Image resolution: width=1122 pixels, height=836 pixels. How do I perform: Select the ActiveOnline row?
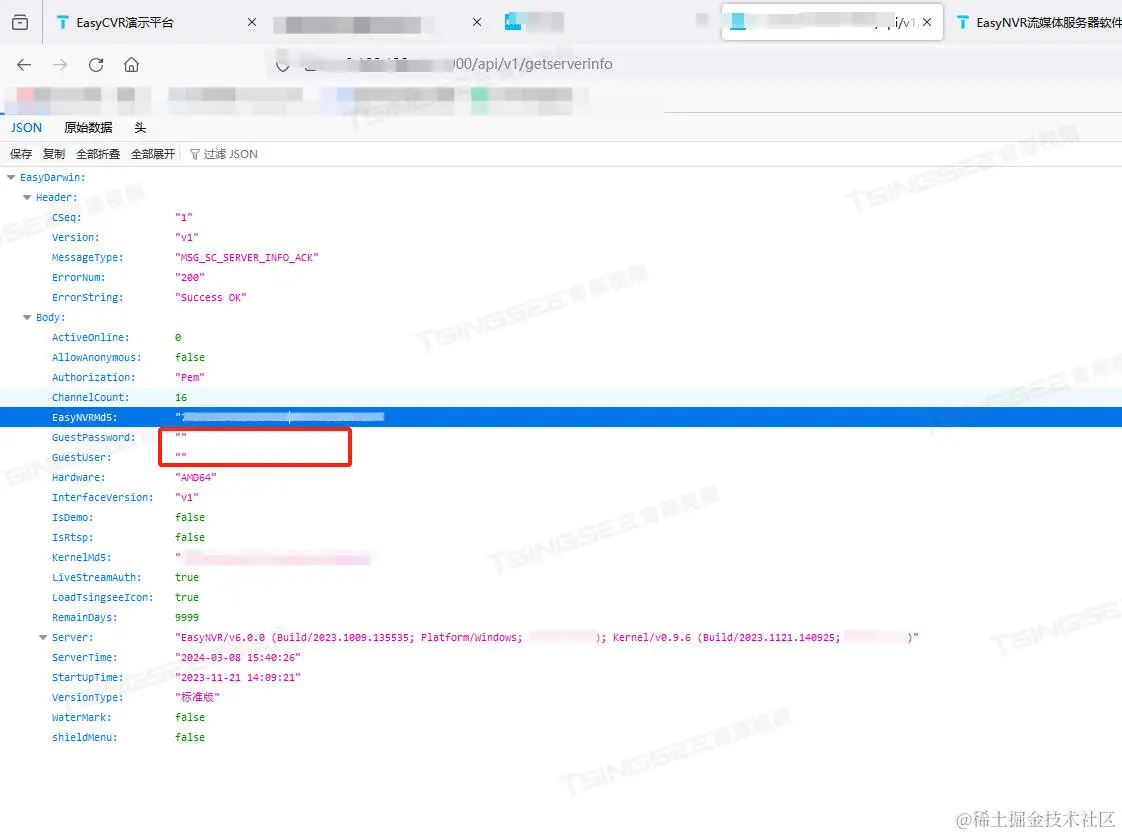coord(561,338)
